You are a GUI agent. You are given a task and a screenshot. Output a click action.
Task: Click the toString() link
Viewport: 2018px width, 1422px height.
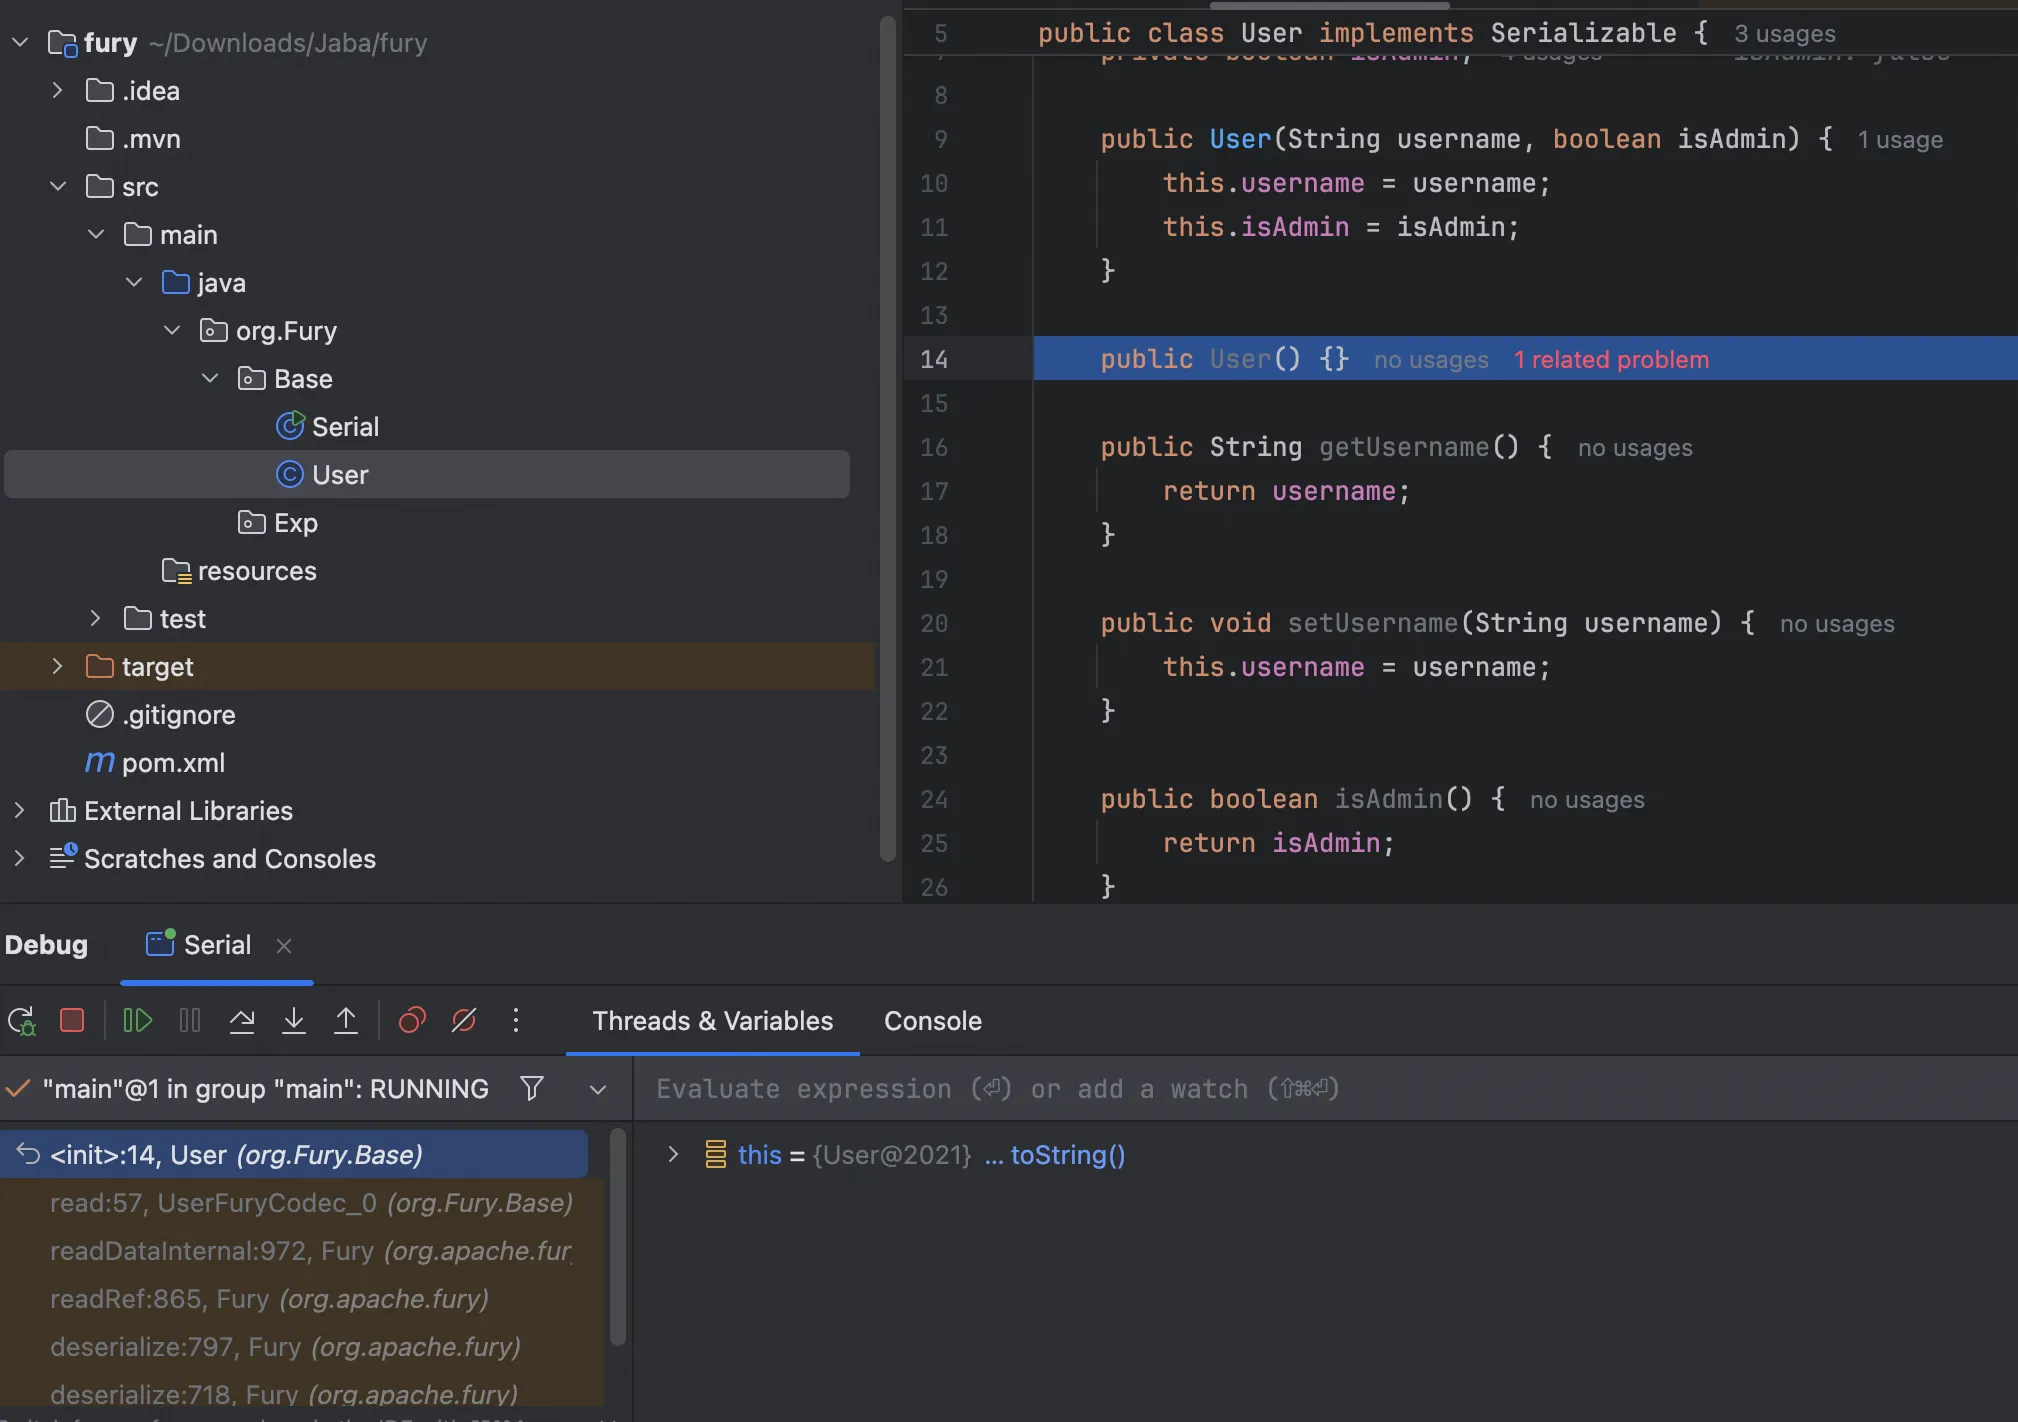coord(1067,1155)
